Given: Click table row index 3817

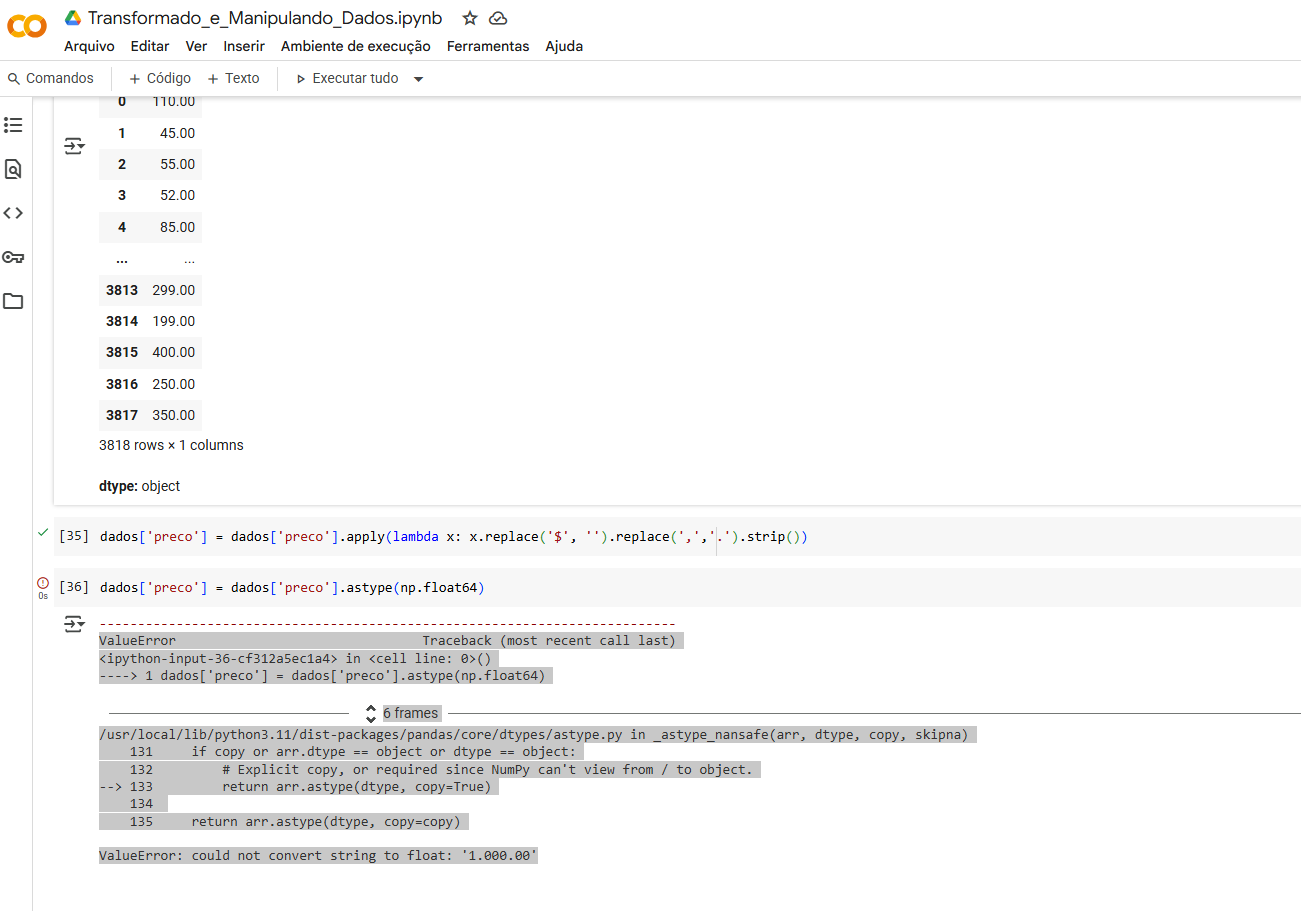Looking at the screenshot, I should pyautogui.click(x=122, y=415).
